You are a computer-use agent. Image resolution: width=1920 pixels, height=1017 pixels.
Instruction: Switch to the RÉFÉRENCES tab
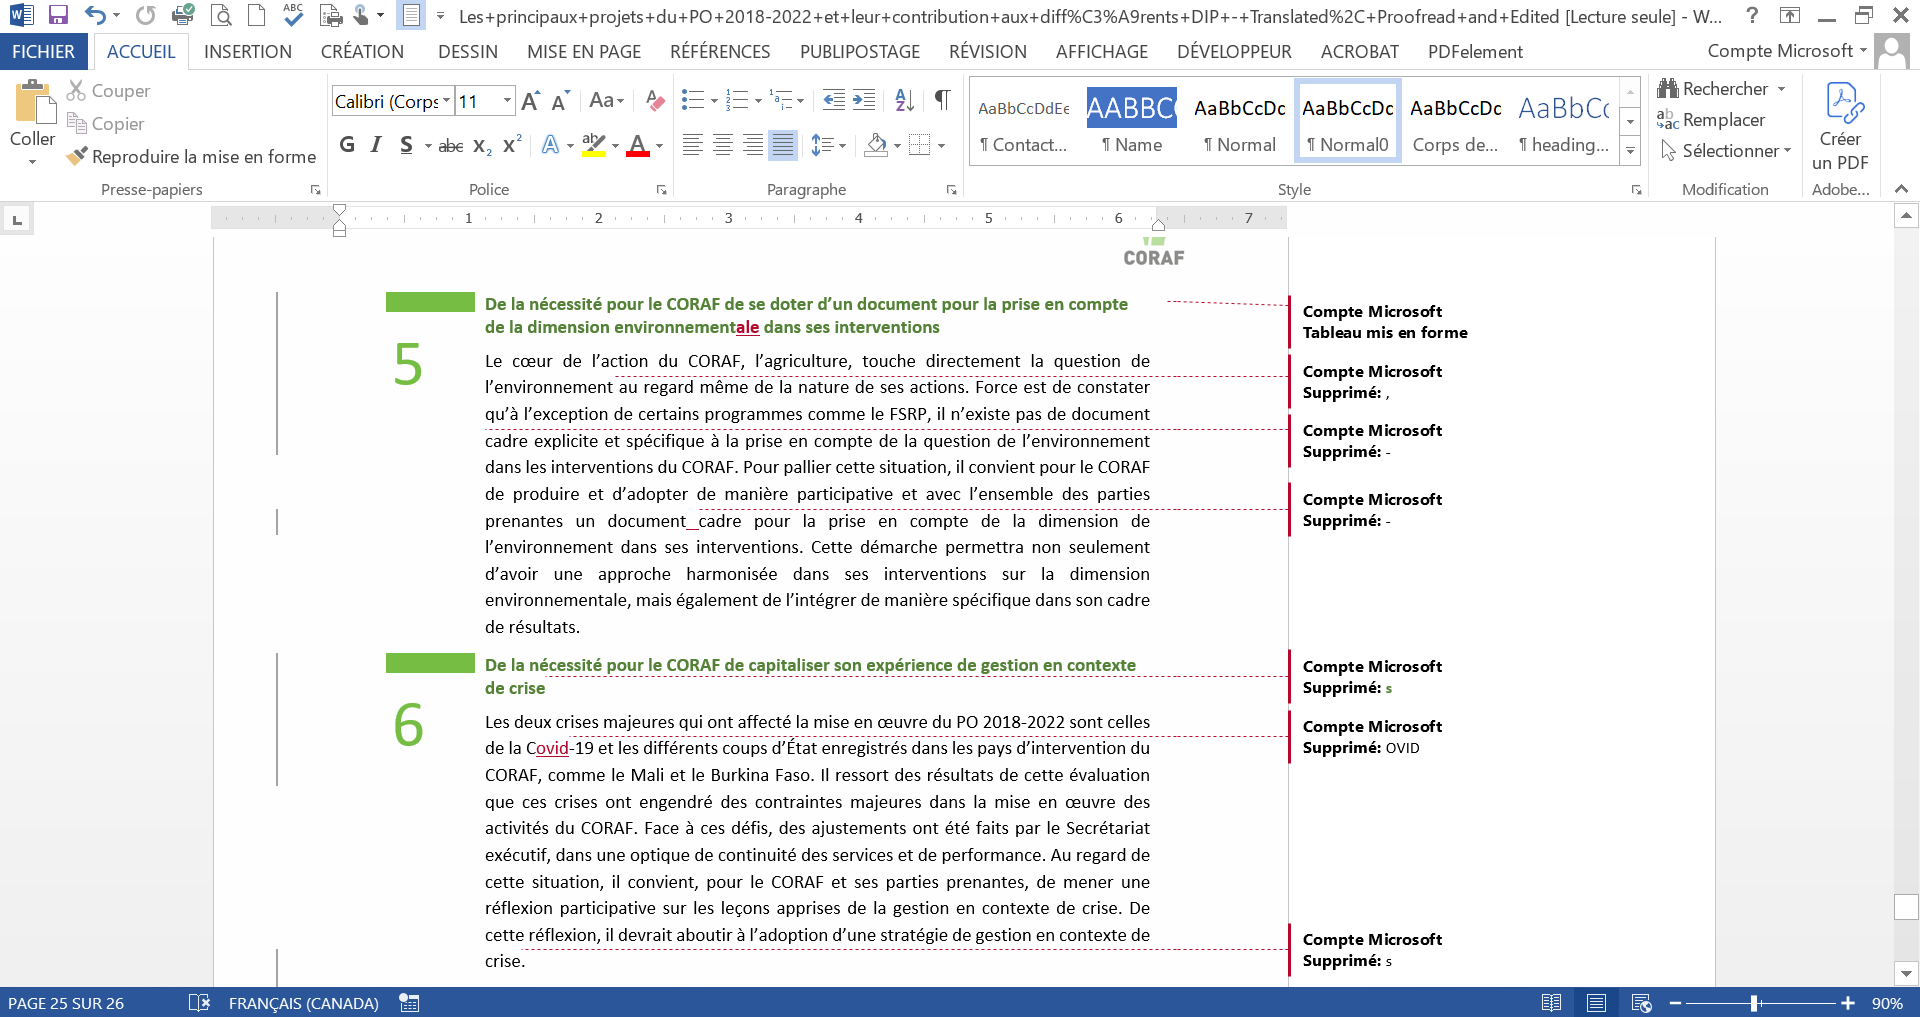coord(720,52)
